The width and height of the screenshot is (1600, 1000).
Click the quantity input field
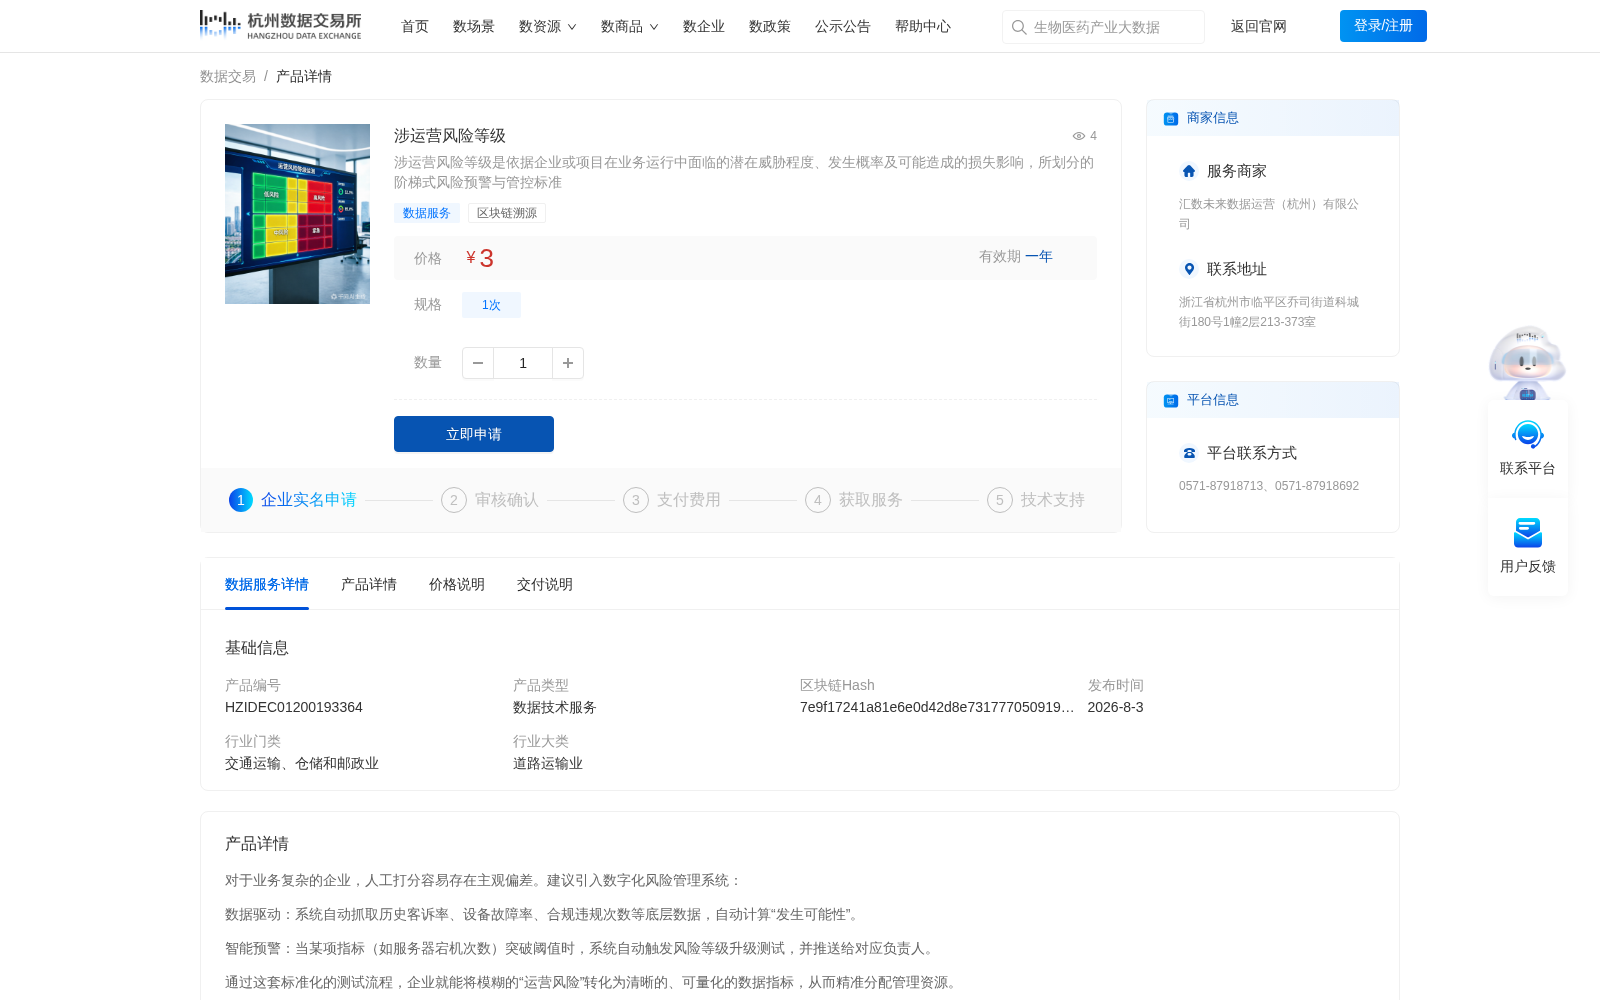point(523,363)
